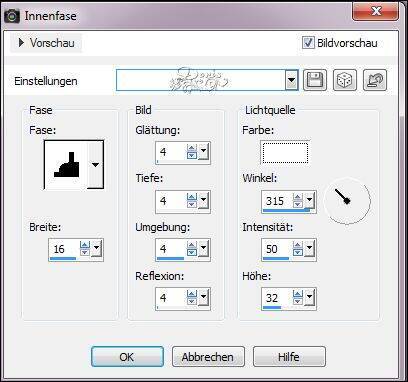The height and width of the screenshot is (382, 408).
Task: Increase Glättung value with up arrow
Action: pos(192,148)
